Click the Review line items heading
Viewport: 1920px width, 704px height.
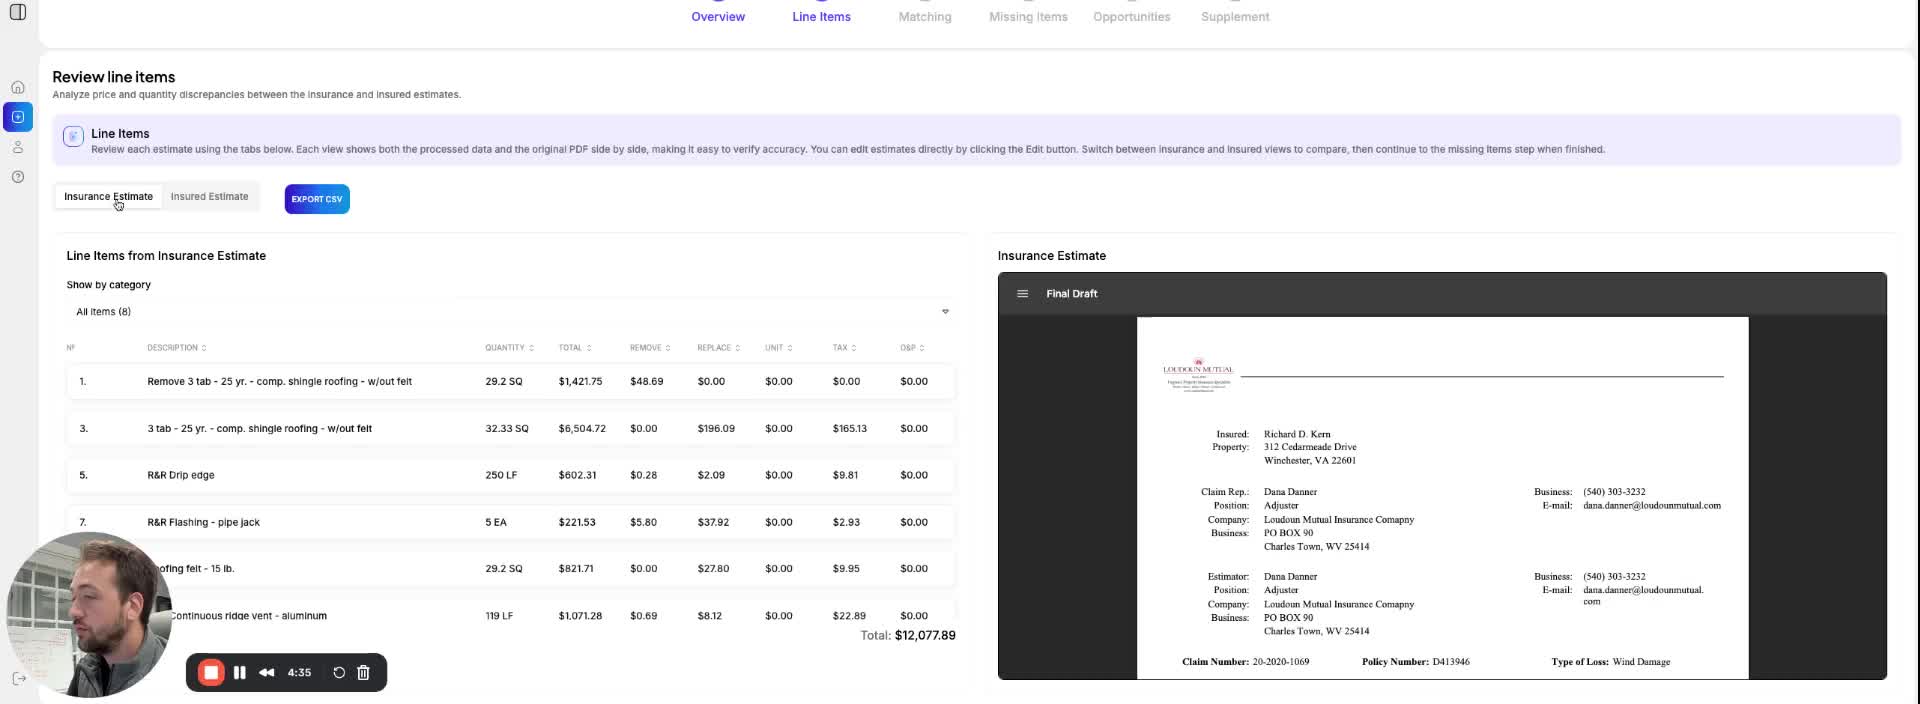click(114, 77)
